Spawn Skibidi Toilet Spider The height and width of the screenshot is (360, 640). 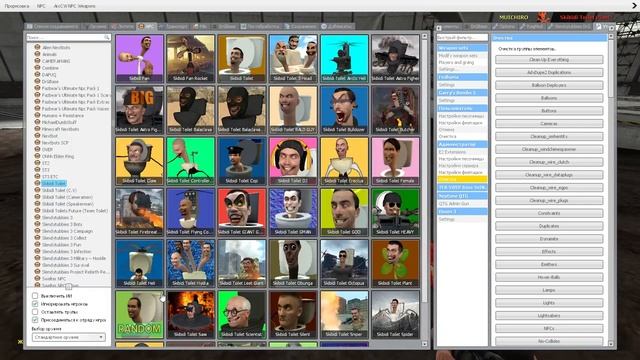396,315
